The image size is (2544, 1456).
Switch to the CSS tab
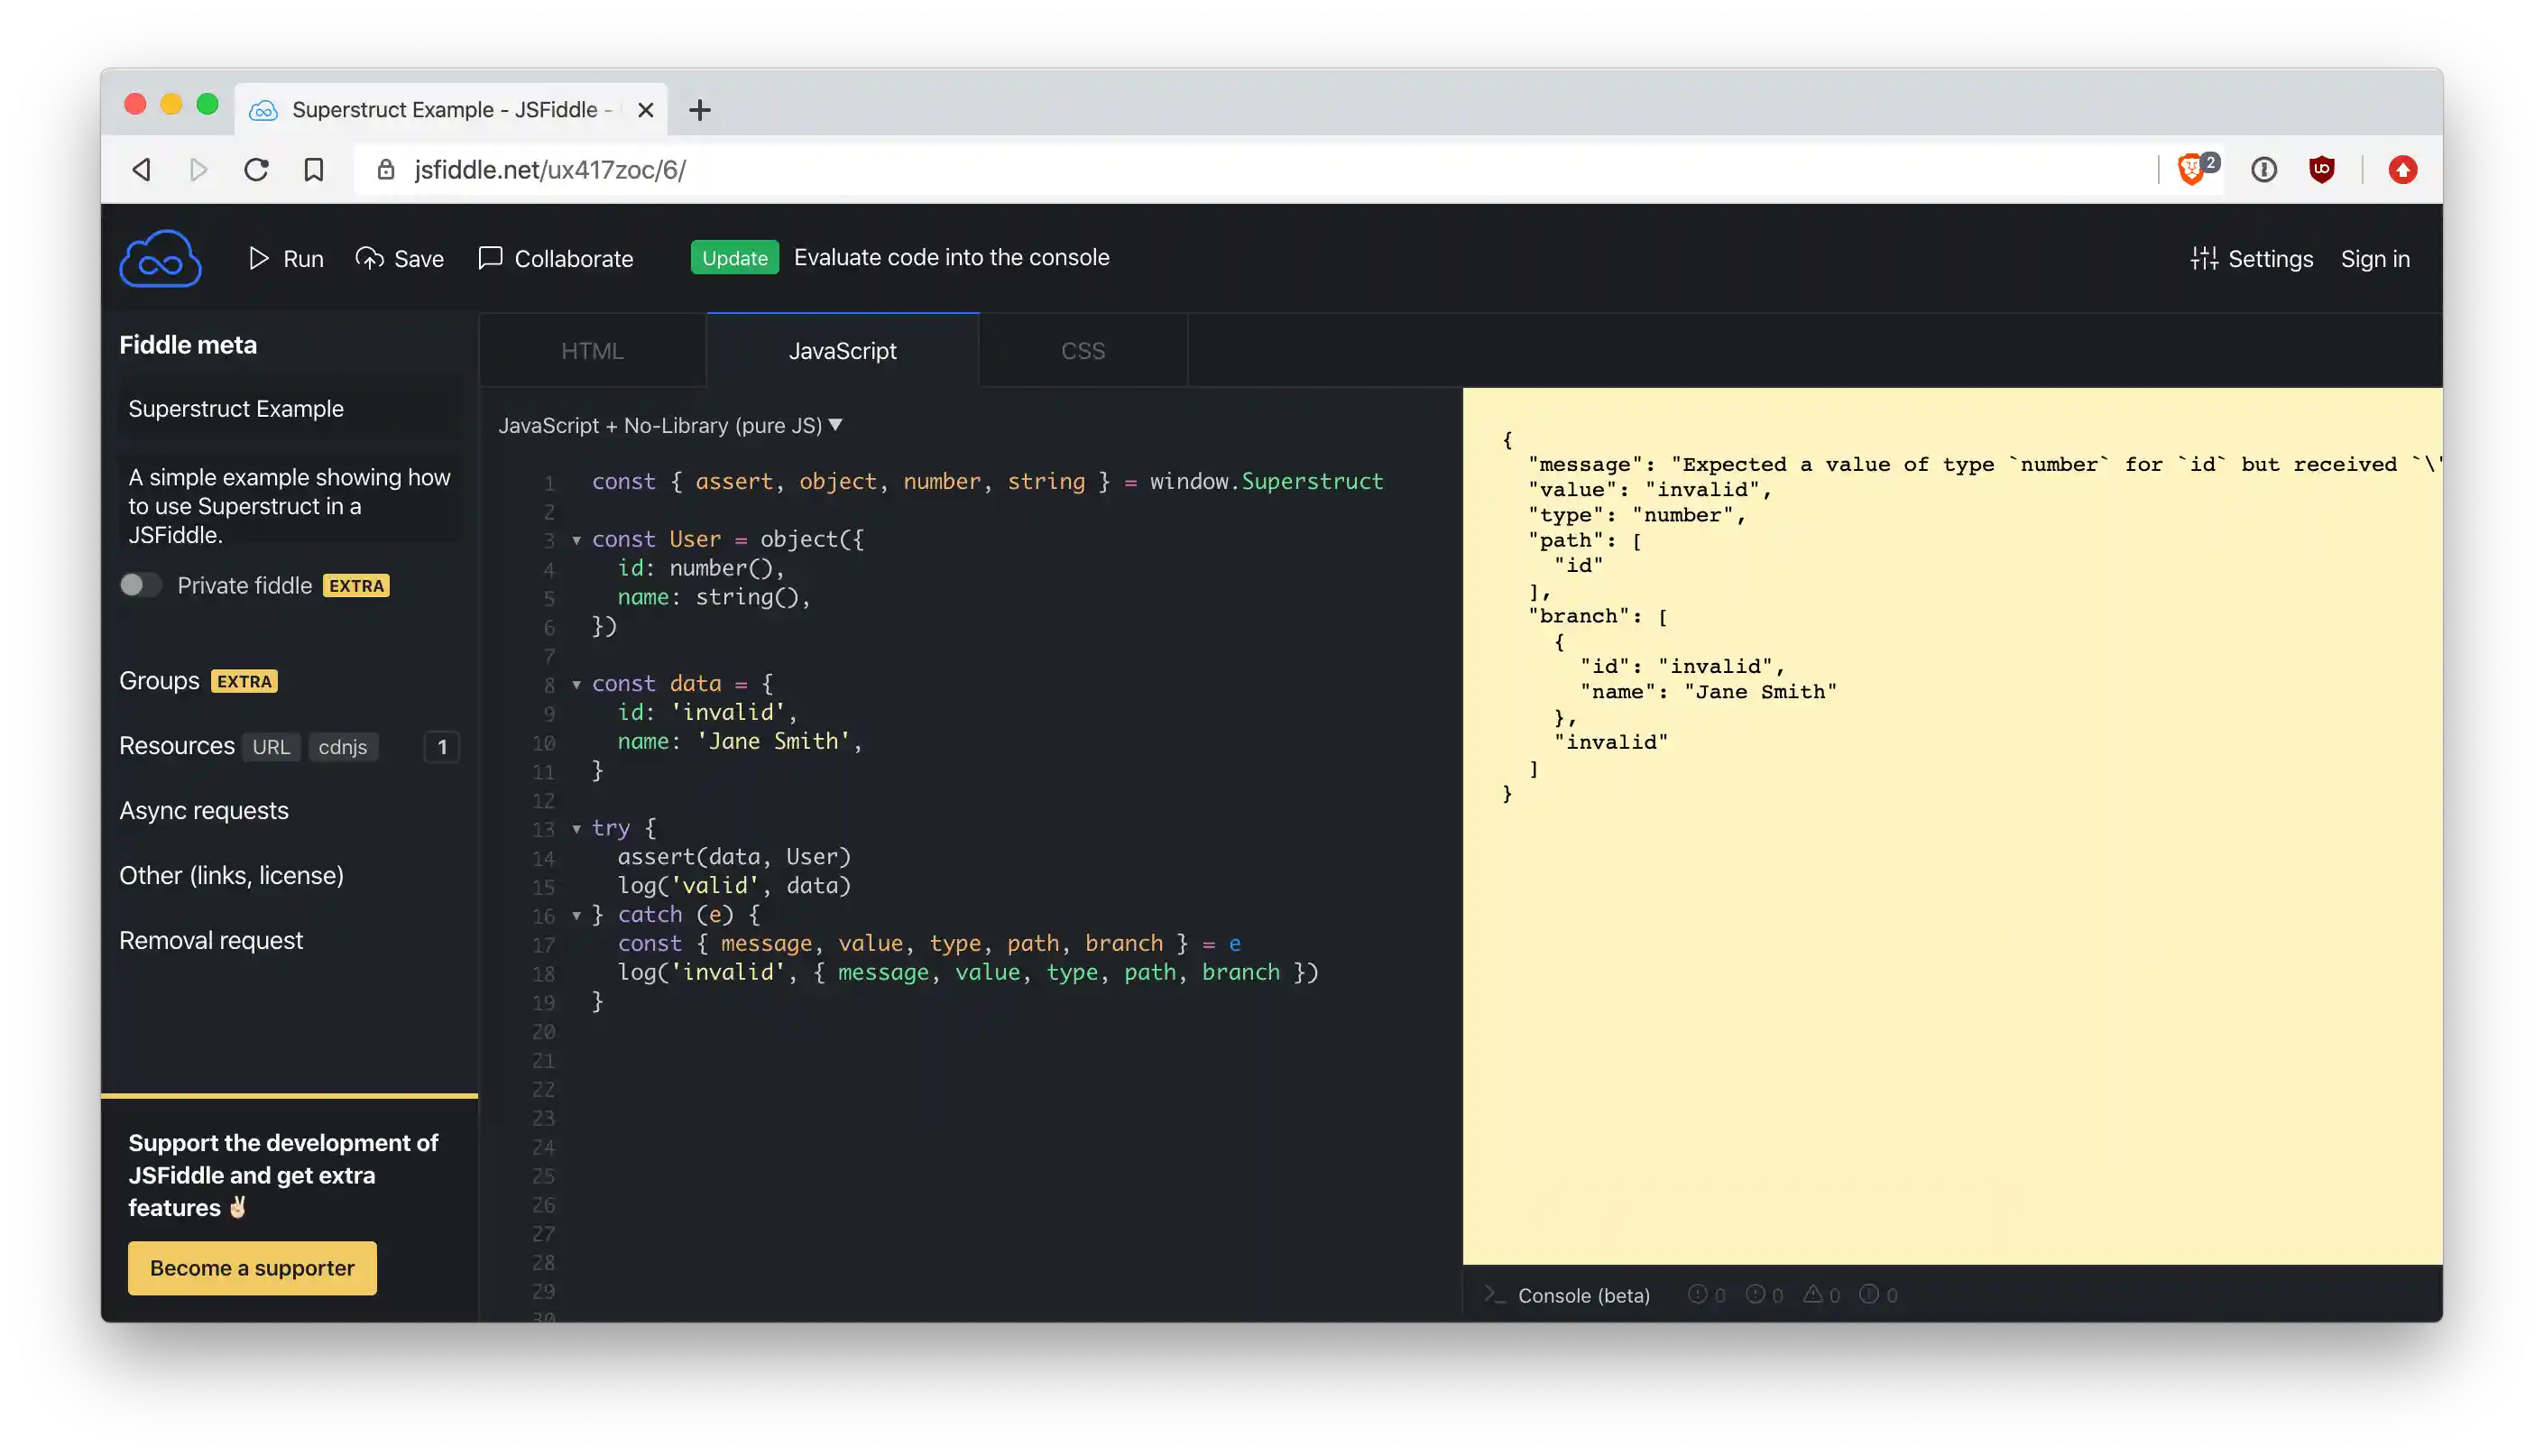click(1083, 350)
